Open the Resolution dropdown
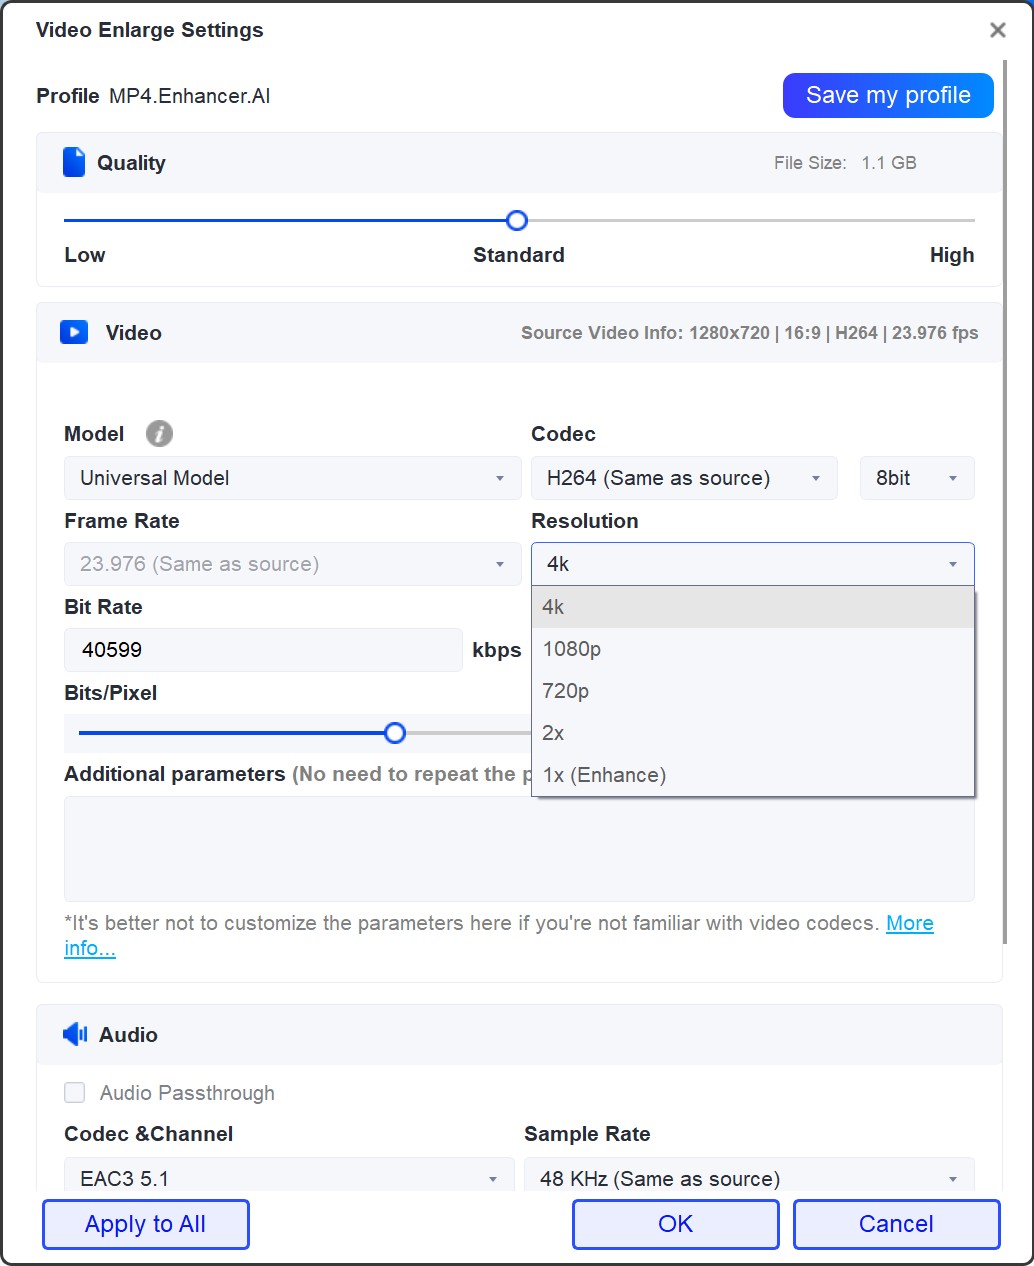 coord(752,564)
